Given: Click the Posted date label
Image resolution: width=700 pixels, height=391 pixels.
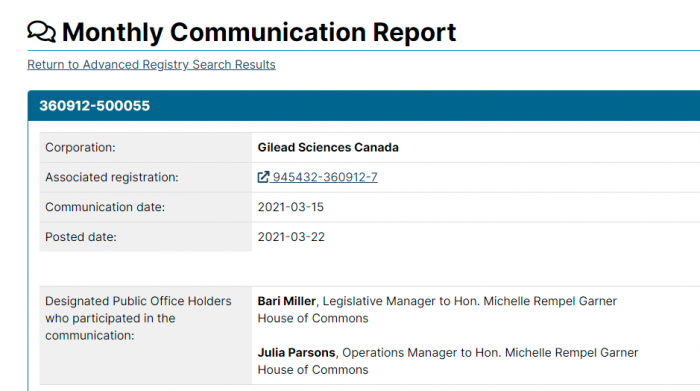Looking at the screenshot, I should [81, 237].
